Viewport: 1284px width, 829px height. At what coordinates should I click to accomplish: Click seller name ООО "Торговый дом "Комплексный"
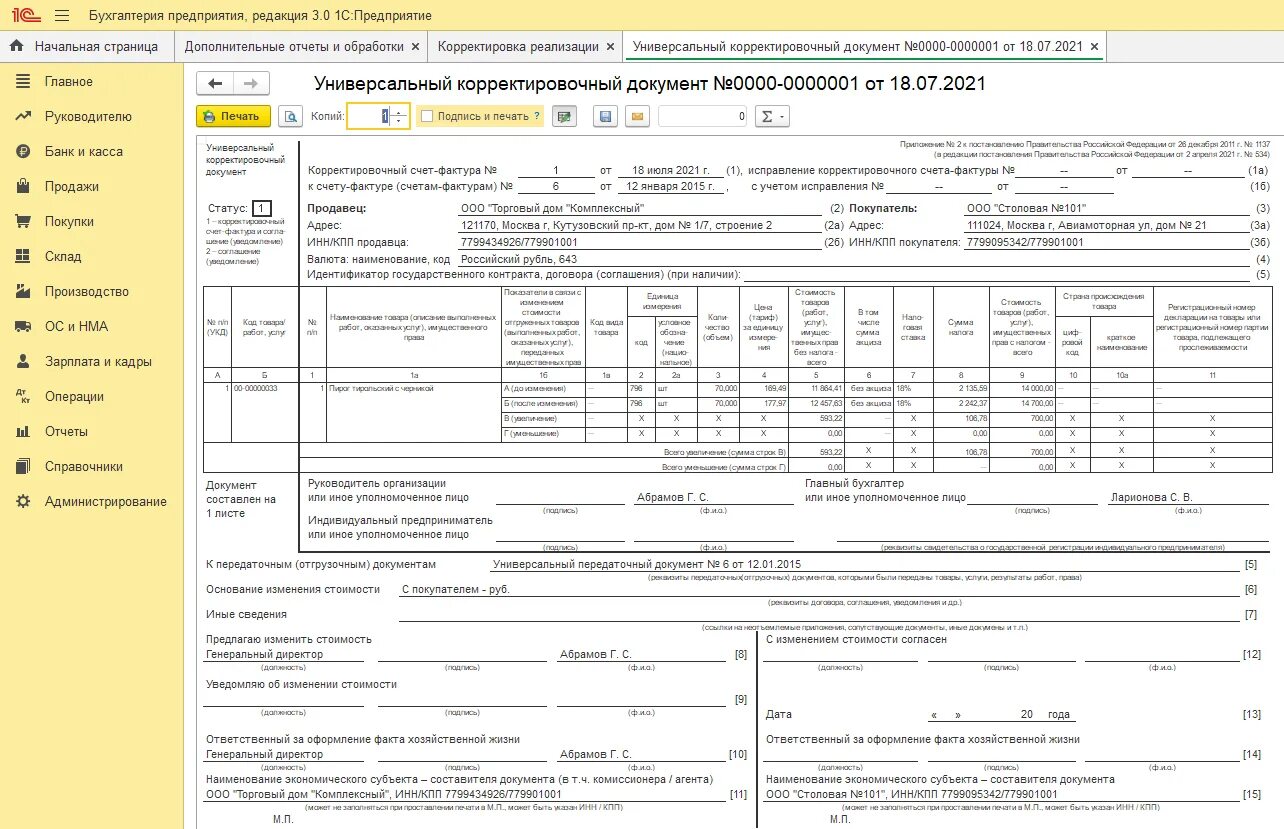click(552, 208)
